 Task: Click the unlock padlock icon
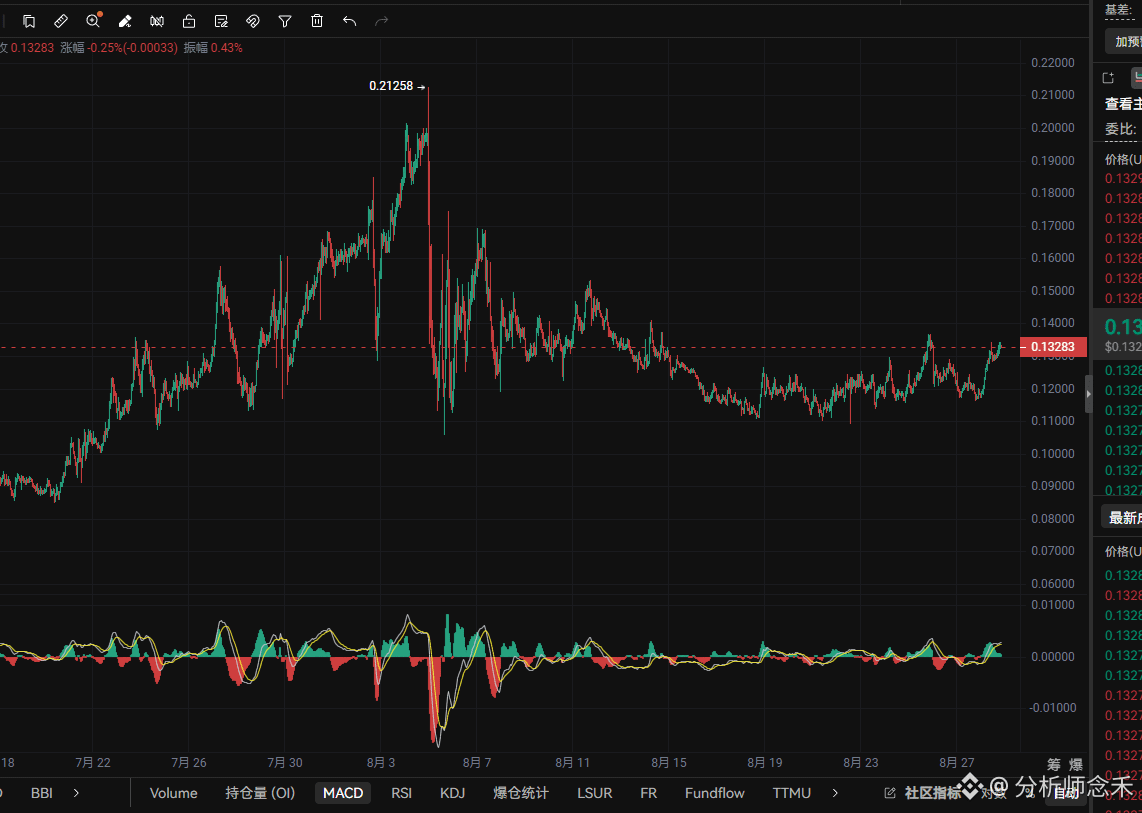pyautogui.click(x=189, y=21)
